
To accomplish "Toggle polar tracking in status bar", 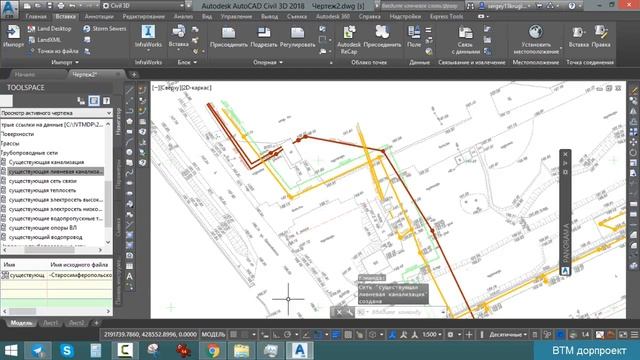I will click(287, 335).
